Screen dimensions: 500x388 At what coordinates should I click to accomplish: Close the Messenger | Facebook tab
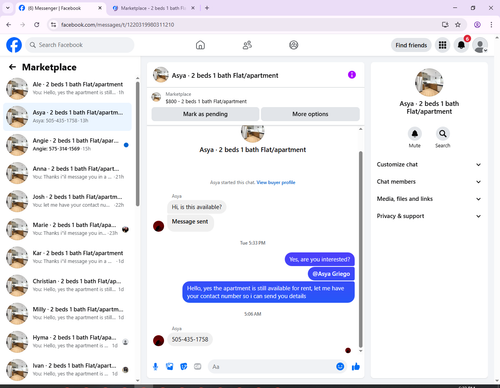point(100,8)
